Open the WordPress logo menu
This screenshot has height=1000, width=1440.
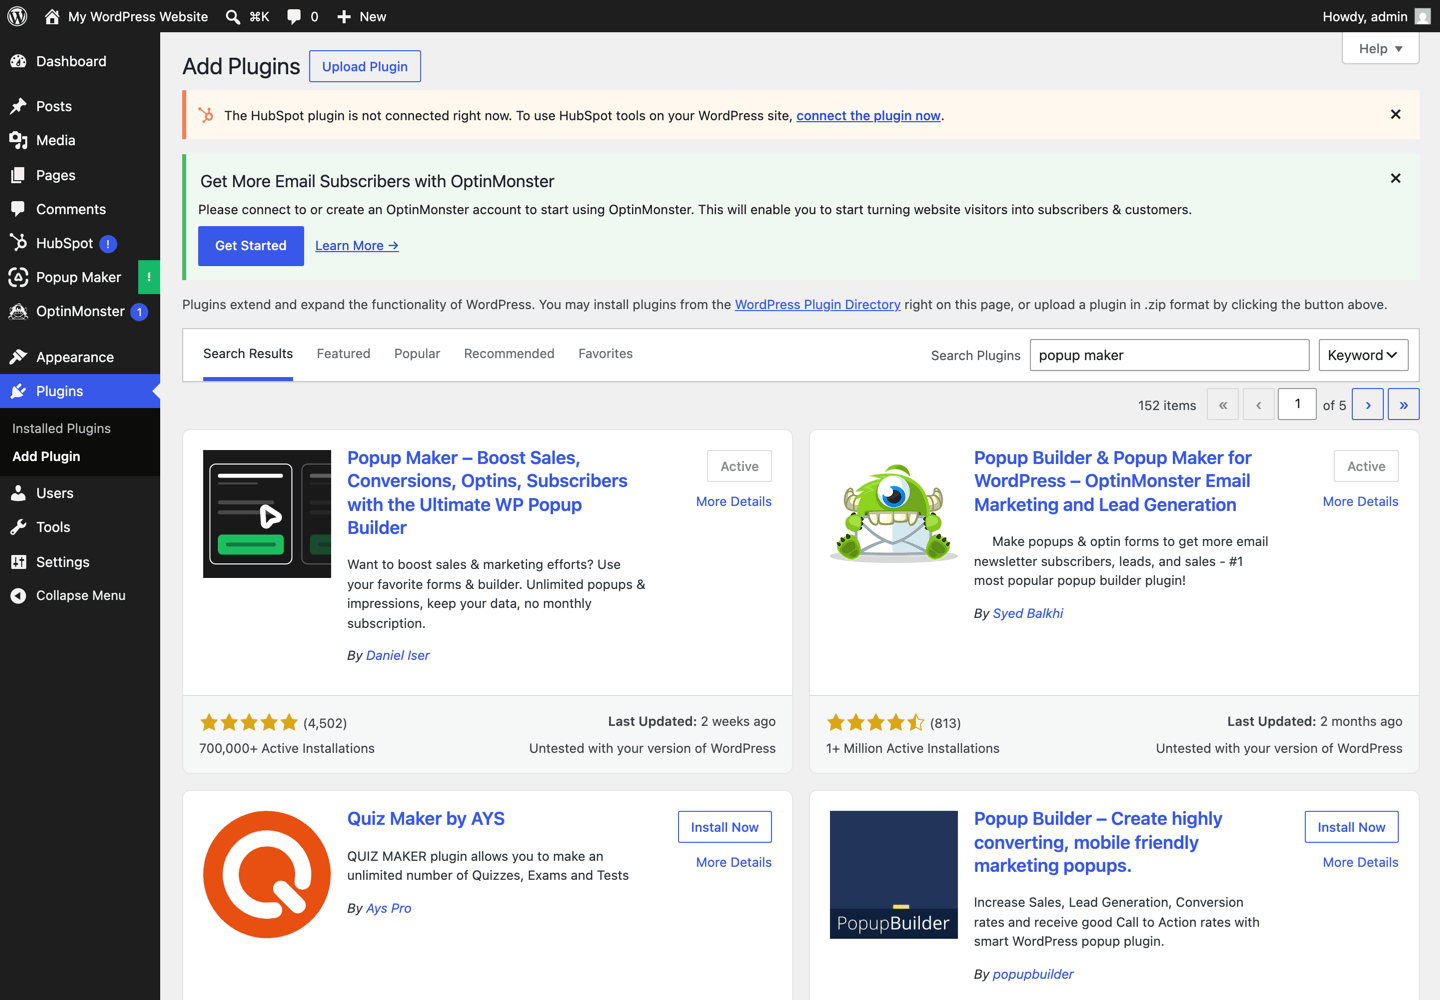click(x=17, y=16)
